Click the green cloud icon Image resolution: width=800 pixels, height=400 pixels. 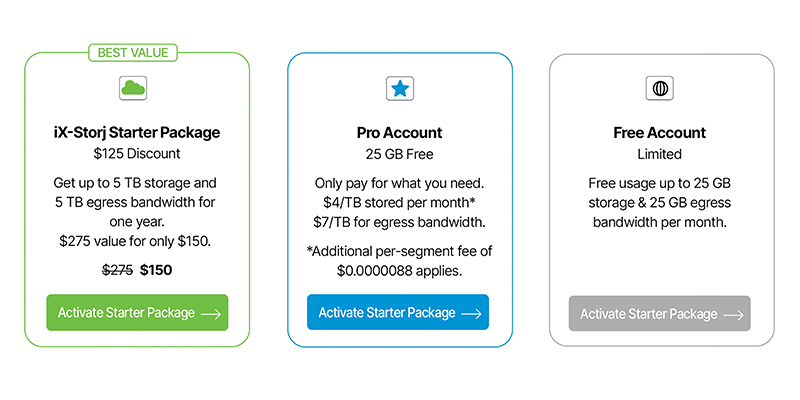[x=133, y=88]
